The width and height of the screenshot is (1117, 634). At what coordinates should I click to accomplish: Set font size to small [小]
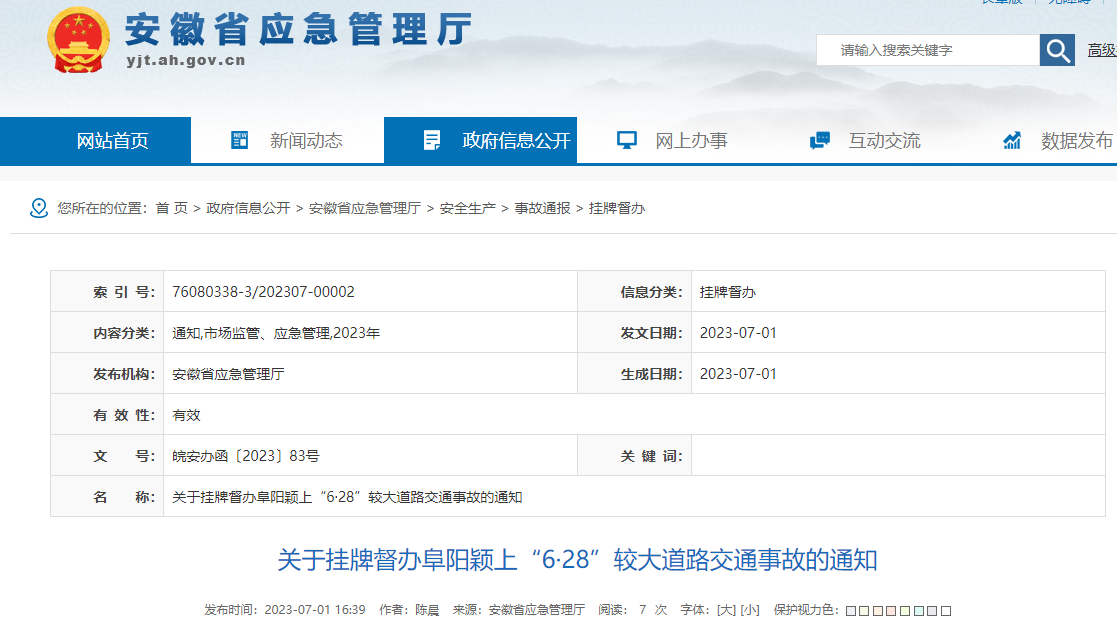[x=750, y=610]
